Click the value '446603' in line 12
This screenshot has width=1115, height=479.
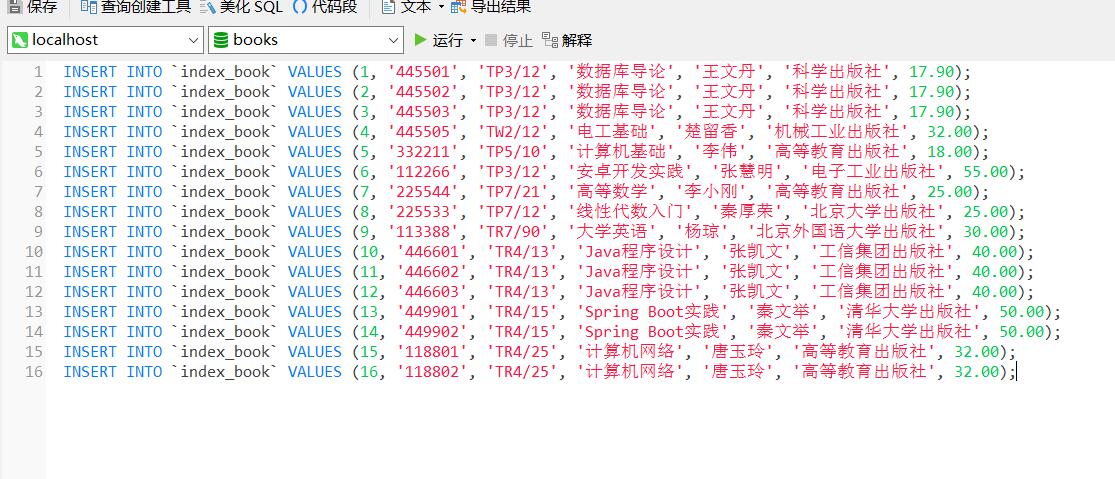pos(433,291)
